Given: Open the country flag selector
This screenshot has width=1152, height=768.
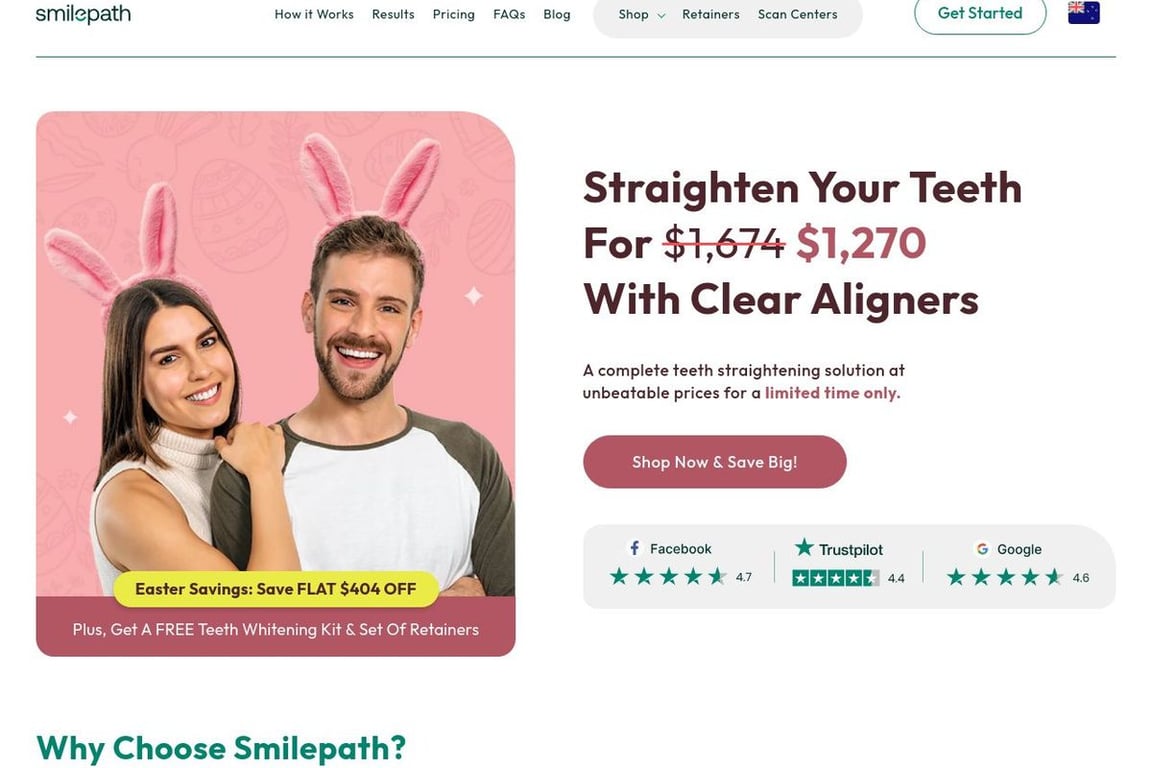Looking at the screenshot, I should 1083,12.
